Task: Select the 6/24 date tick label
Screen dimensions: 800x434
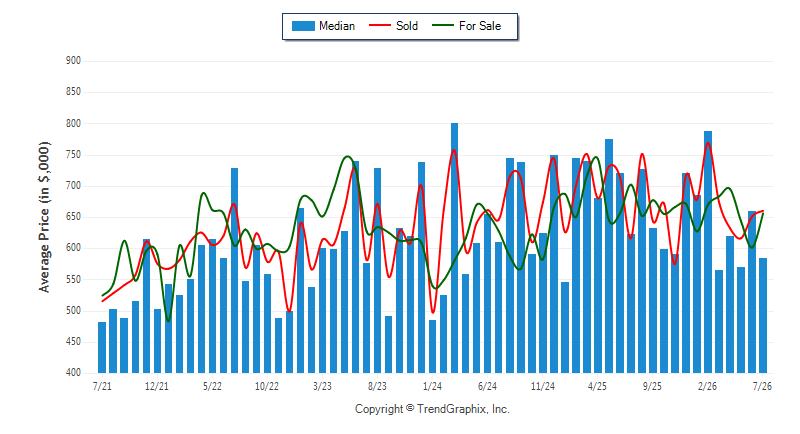Action: tap(487, 386)
